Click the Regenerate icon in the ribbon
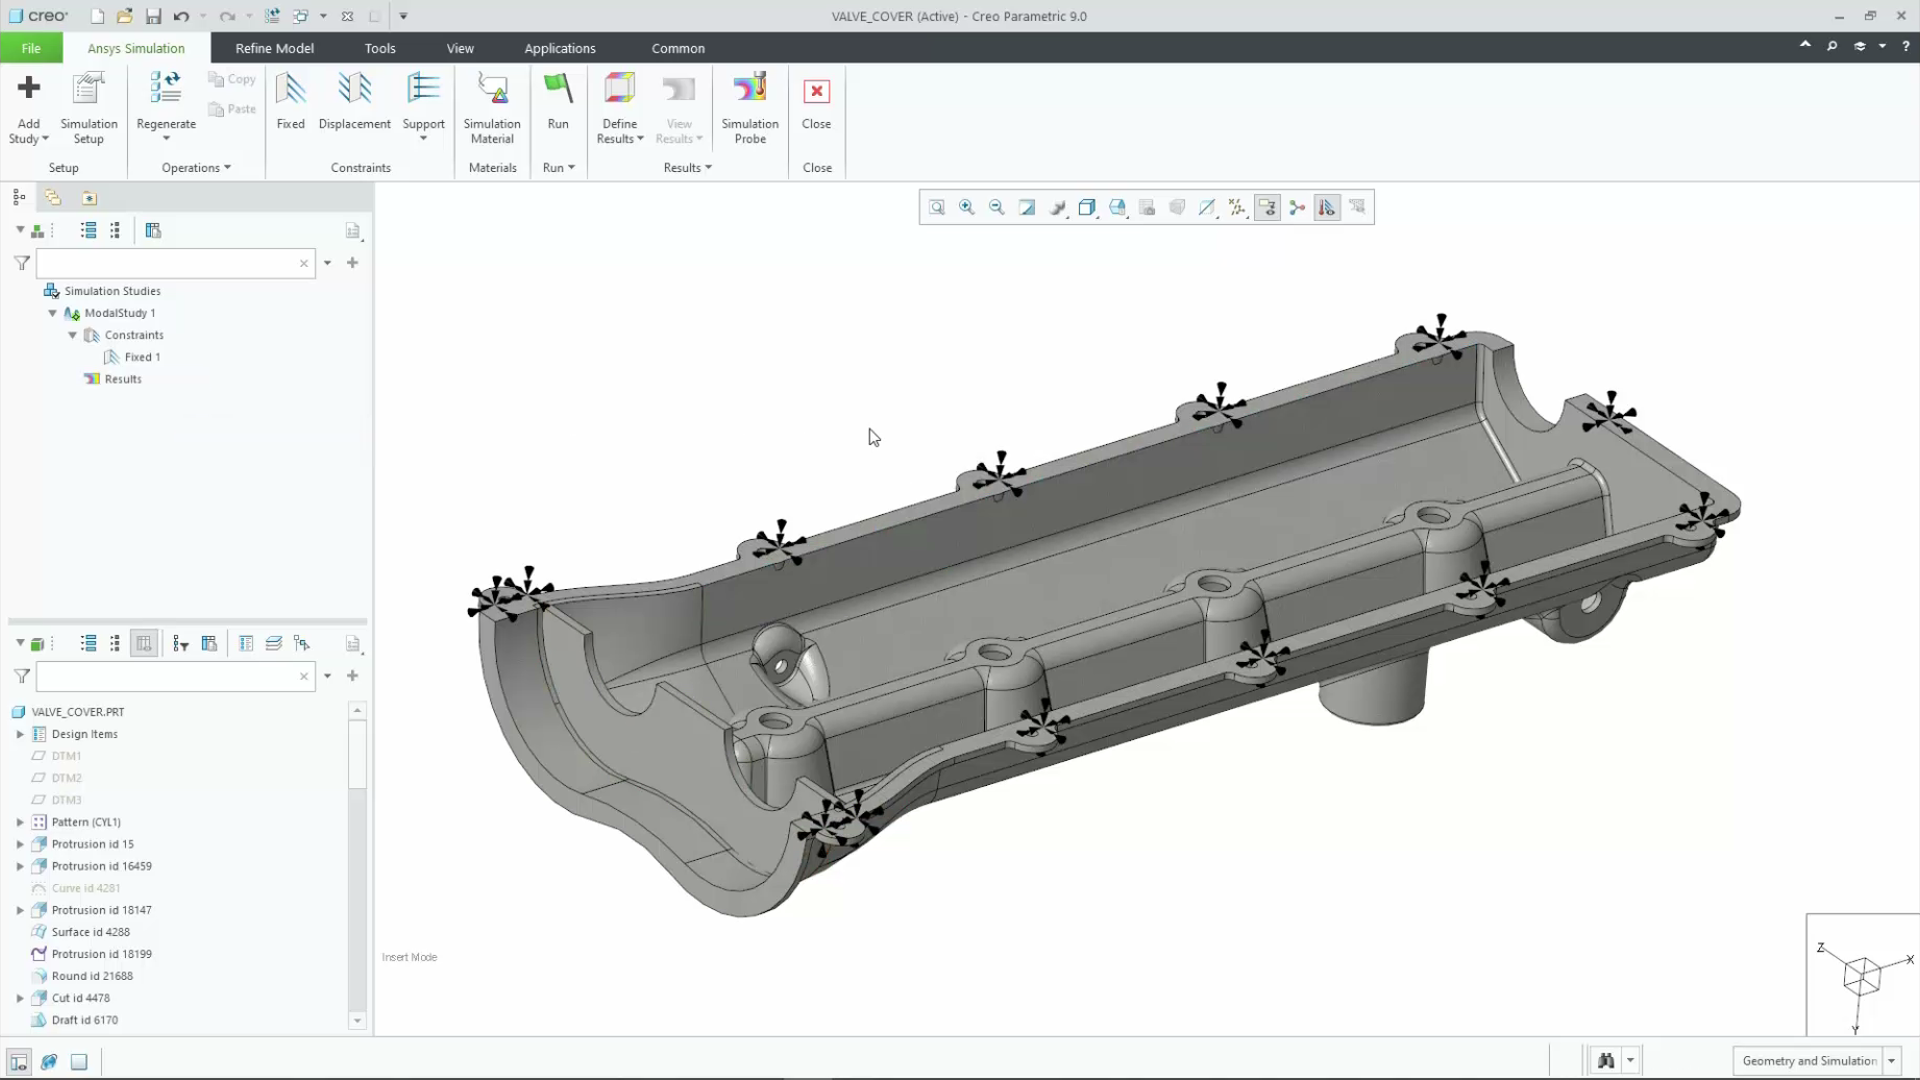This screenshot has width=1920, height=1080. pos(165,88)
